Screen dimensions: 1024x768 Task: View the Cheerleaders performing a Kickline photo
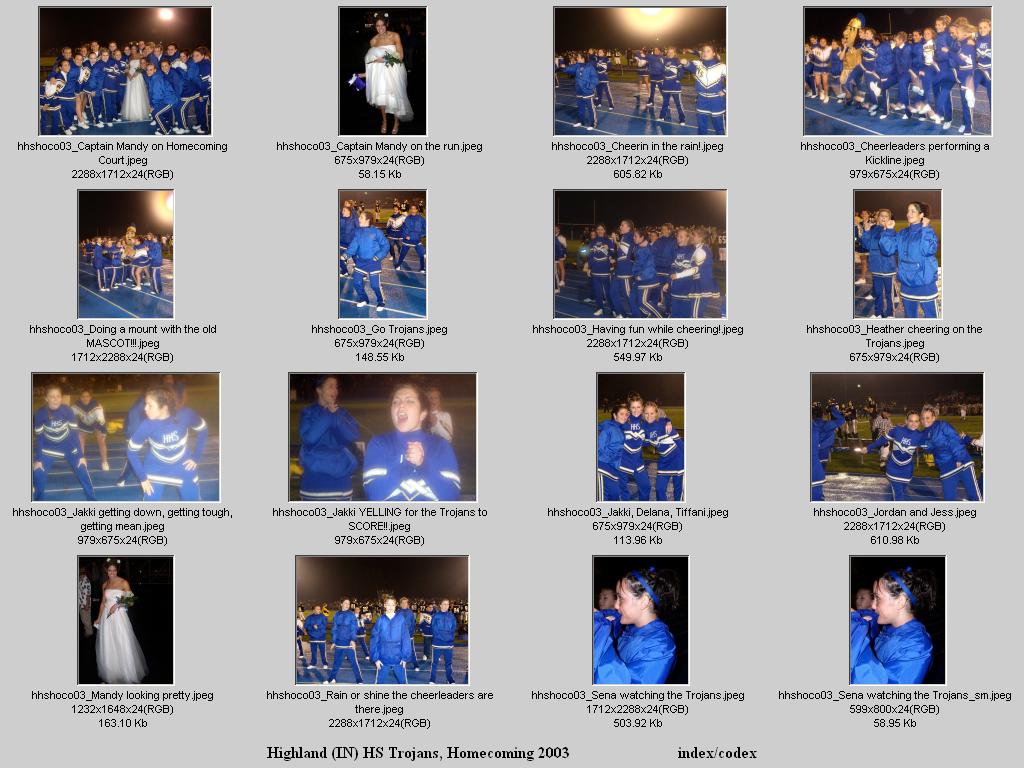(897, 71)
